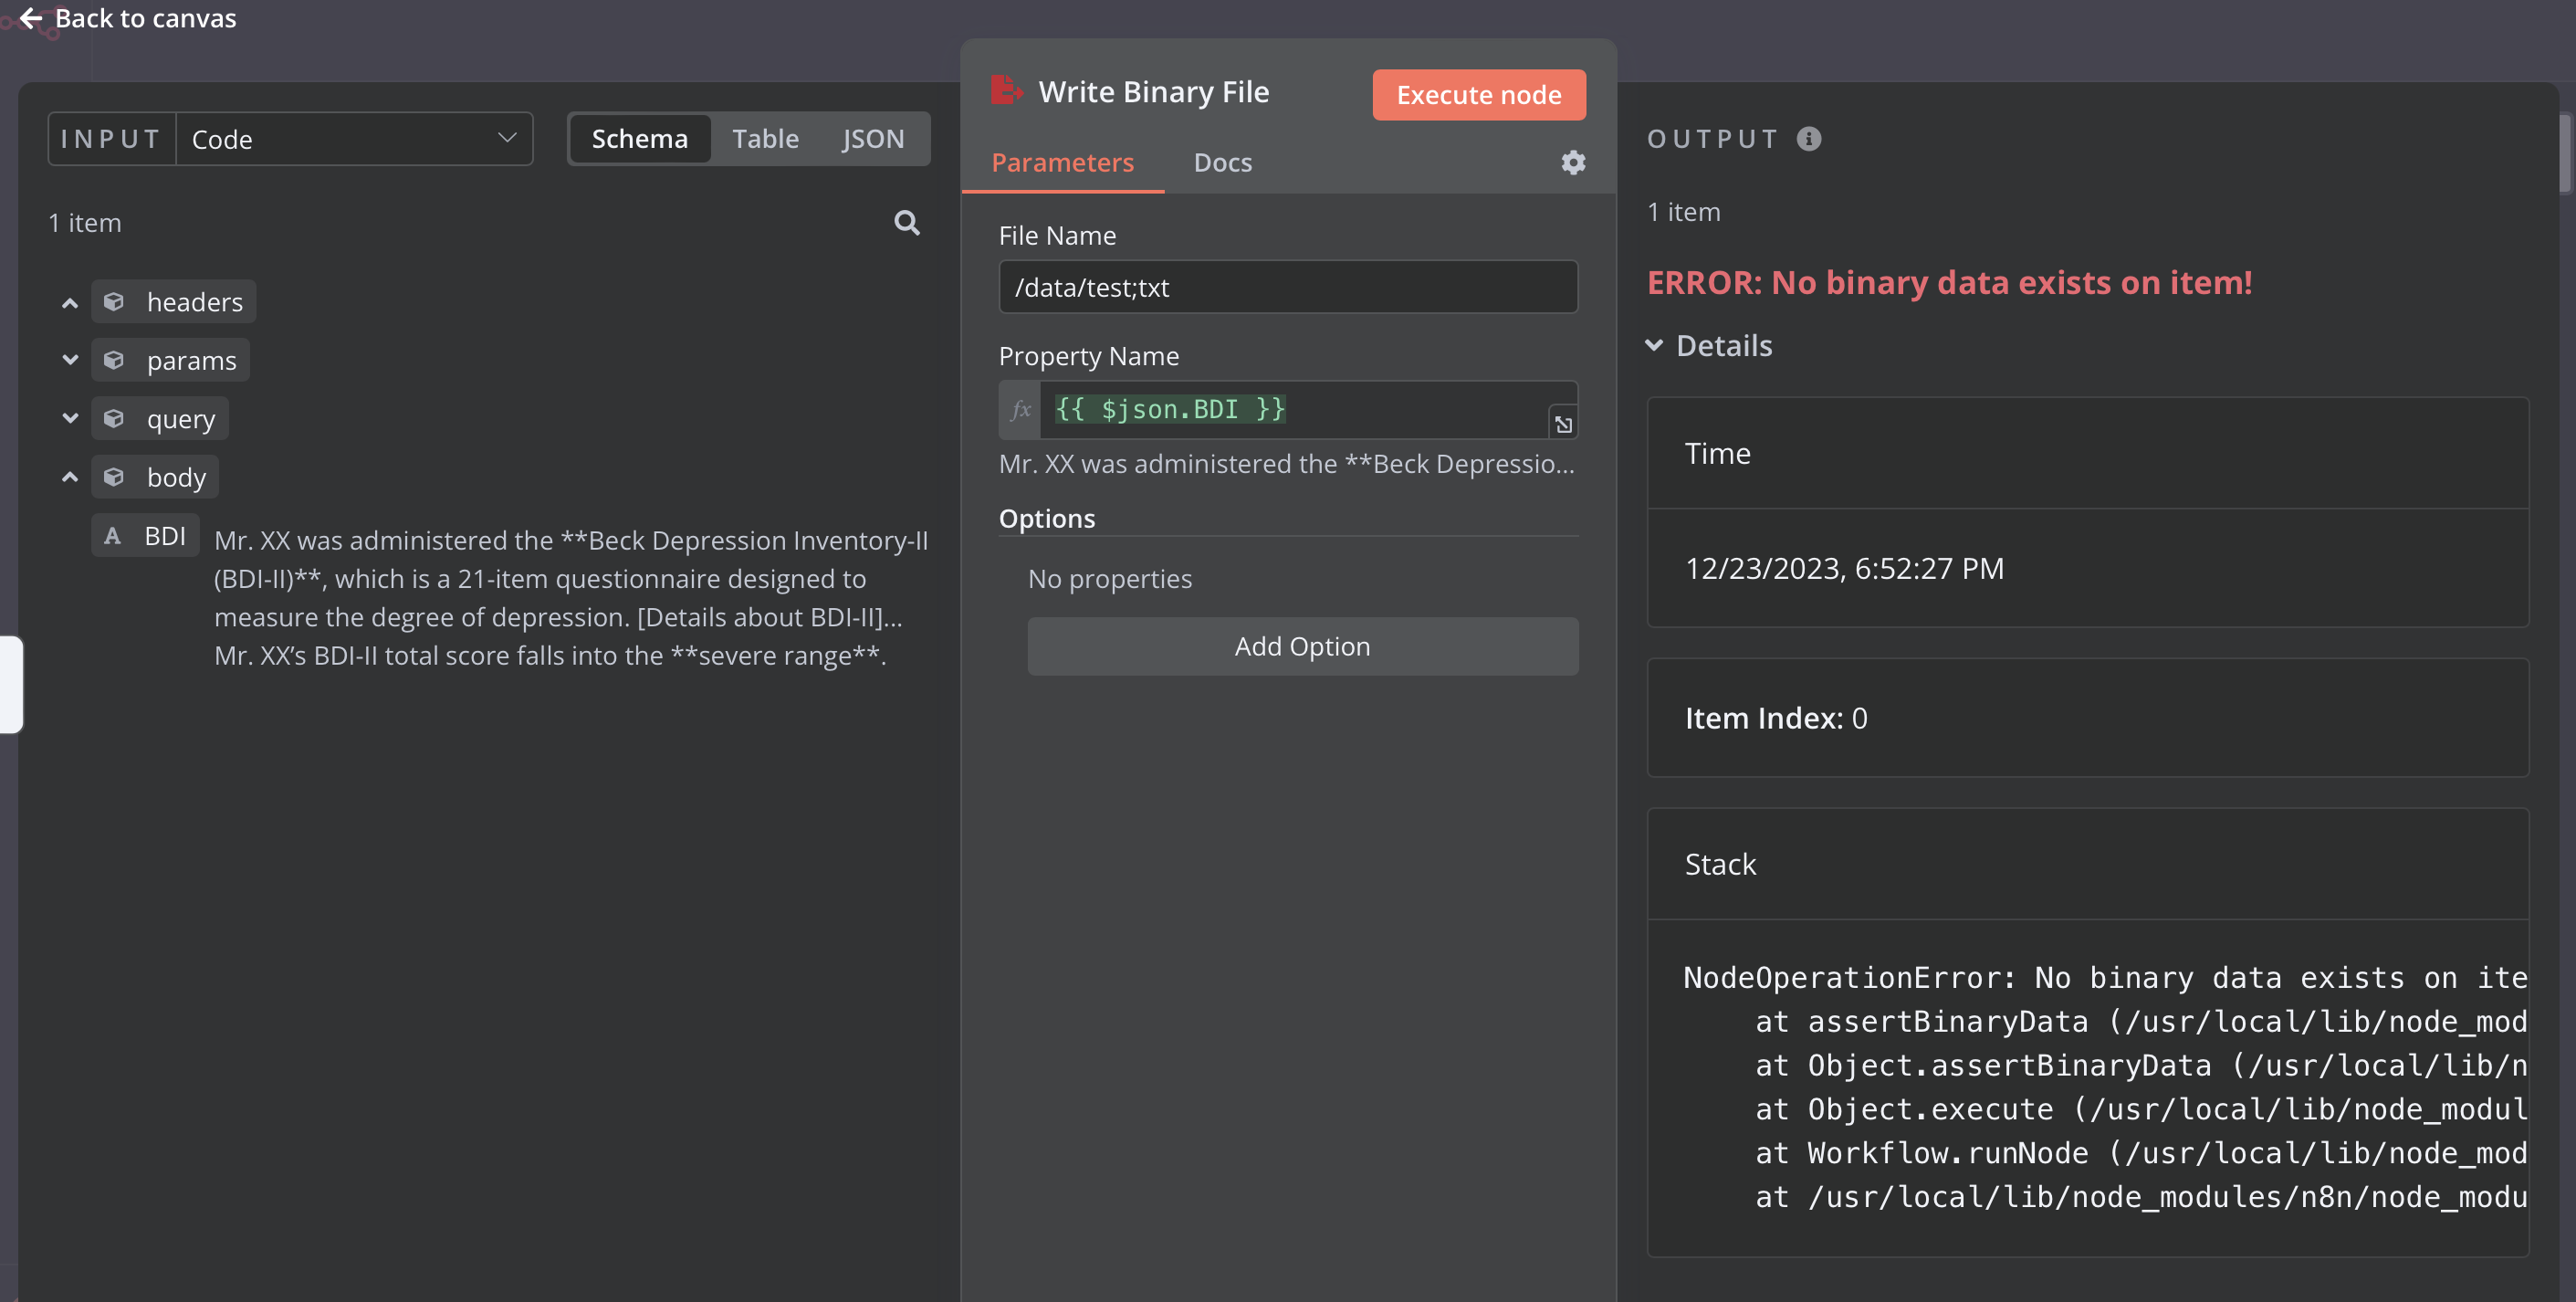Click the output info icon

pos(1808,138)
